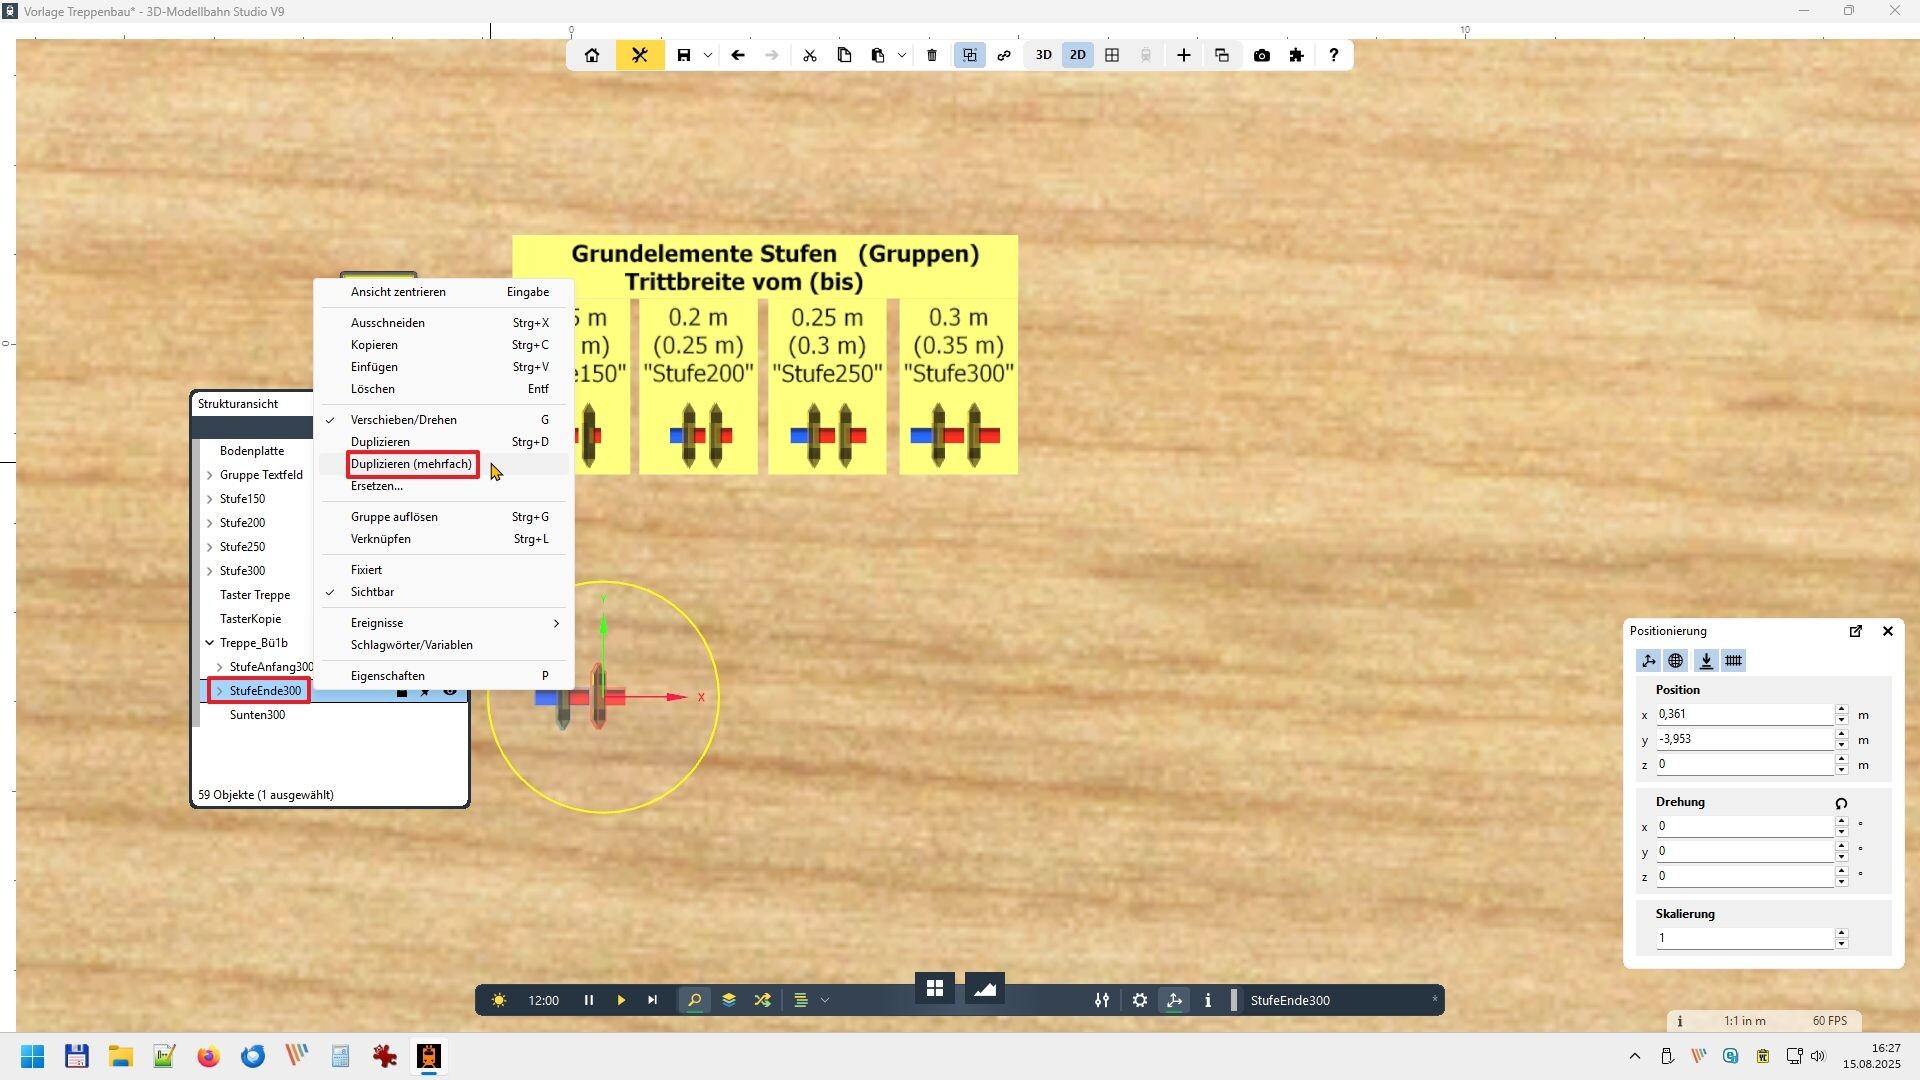The height and width of the screenshot is (1080, 1920).
Task: Click the camera screenshot icon
Action: tap(1262, 55)
